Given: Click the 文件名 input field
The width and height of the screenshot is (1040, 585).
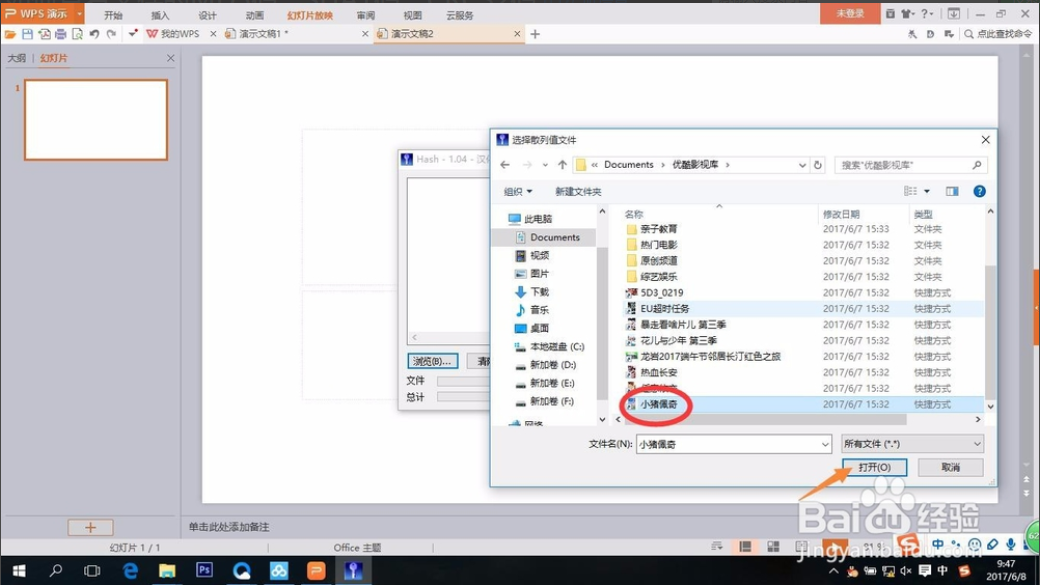Looking at the screenshot, I should (x=734, y=444).
